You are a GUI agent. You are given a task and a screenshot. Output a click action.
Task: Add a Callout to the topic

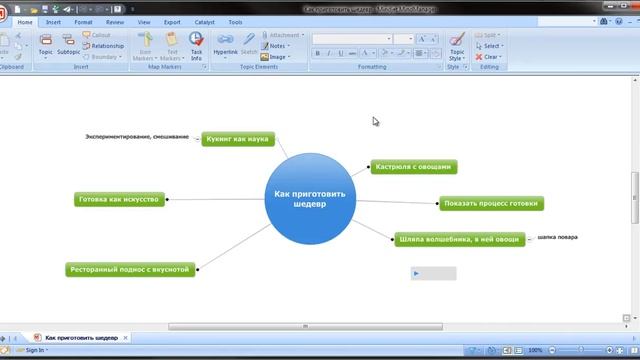coord(96,35)
